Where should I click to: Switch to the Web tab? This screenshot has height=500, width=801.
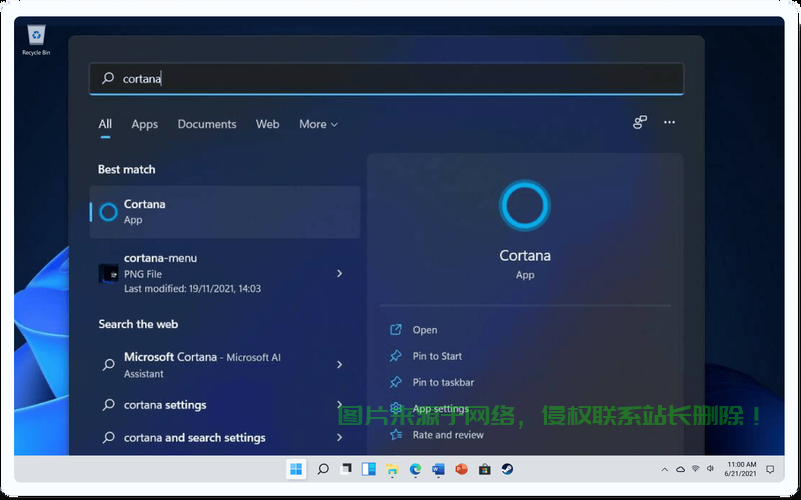pyautogui.click(x=267, y=124)
